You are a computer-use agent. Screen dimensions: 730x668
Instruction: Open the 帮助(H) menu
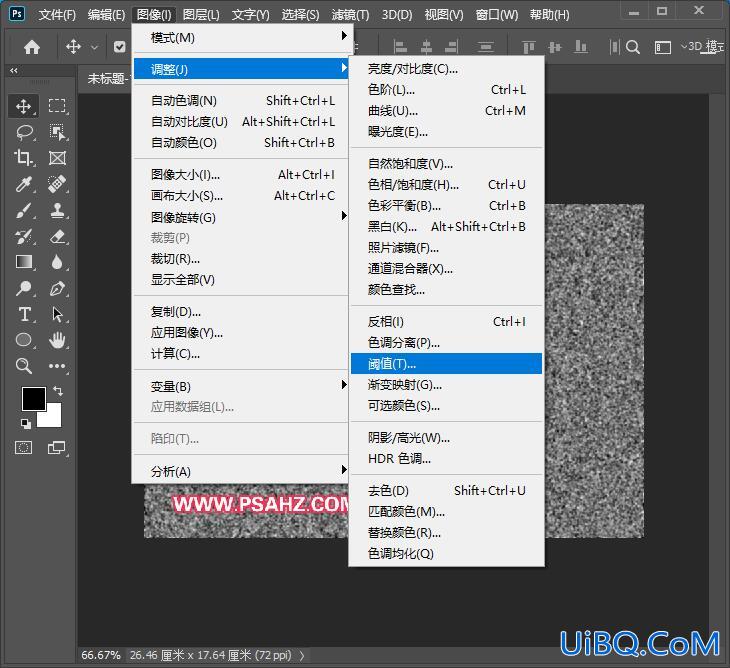point(549,15)
